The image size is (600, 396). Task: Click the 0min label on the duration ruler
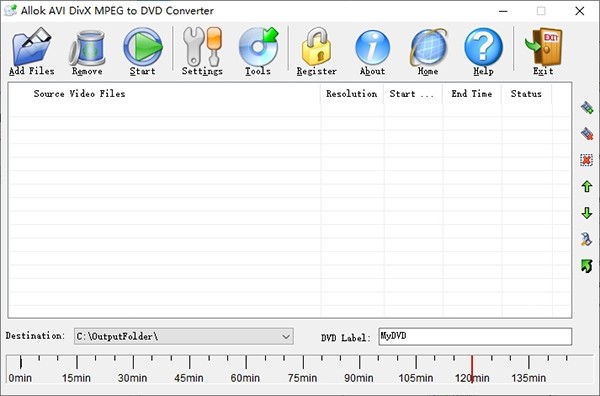[20, 378]
